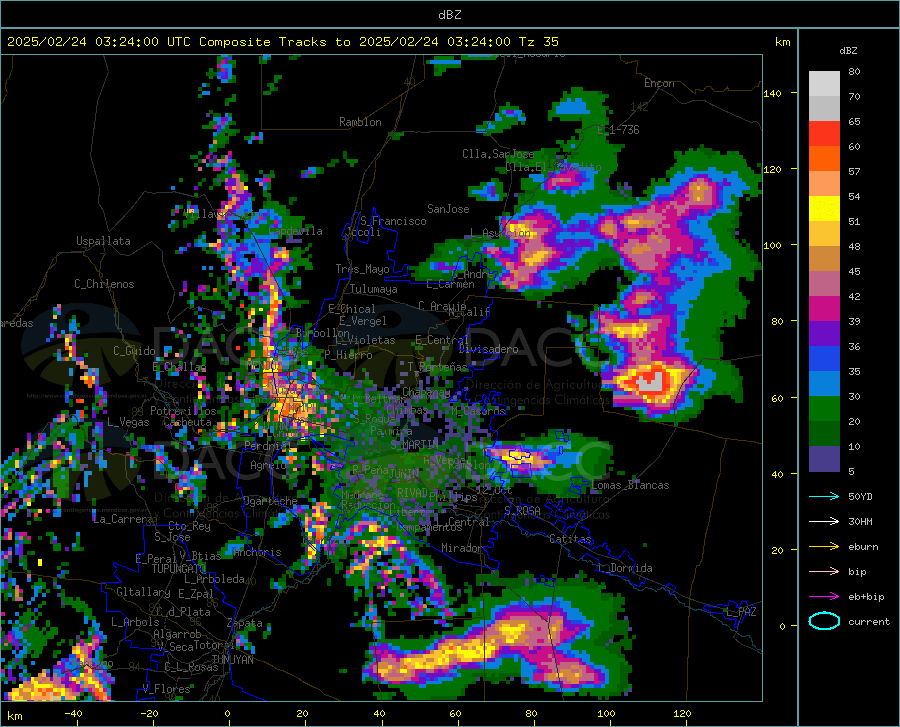The image size is (900, 727).
Task: Click the Divisadero label
Action: [488, 349]
